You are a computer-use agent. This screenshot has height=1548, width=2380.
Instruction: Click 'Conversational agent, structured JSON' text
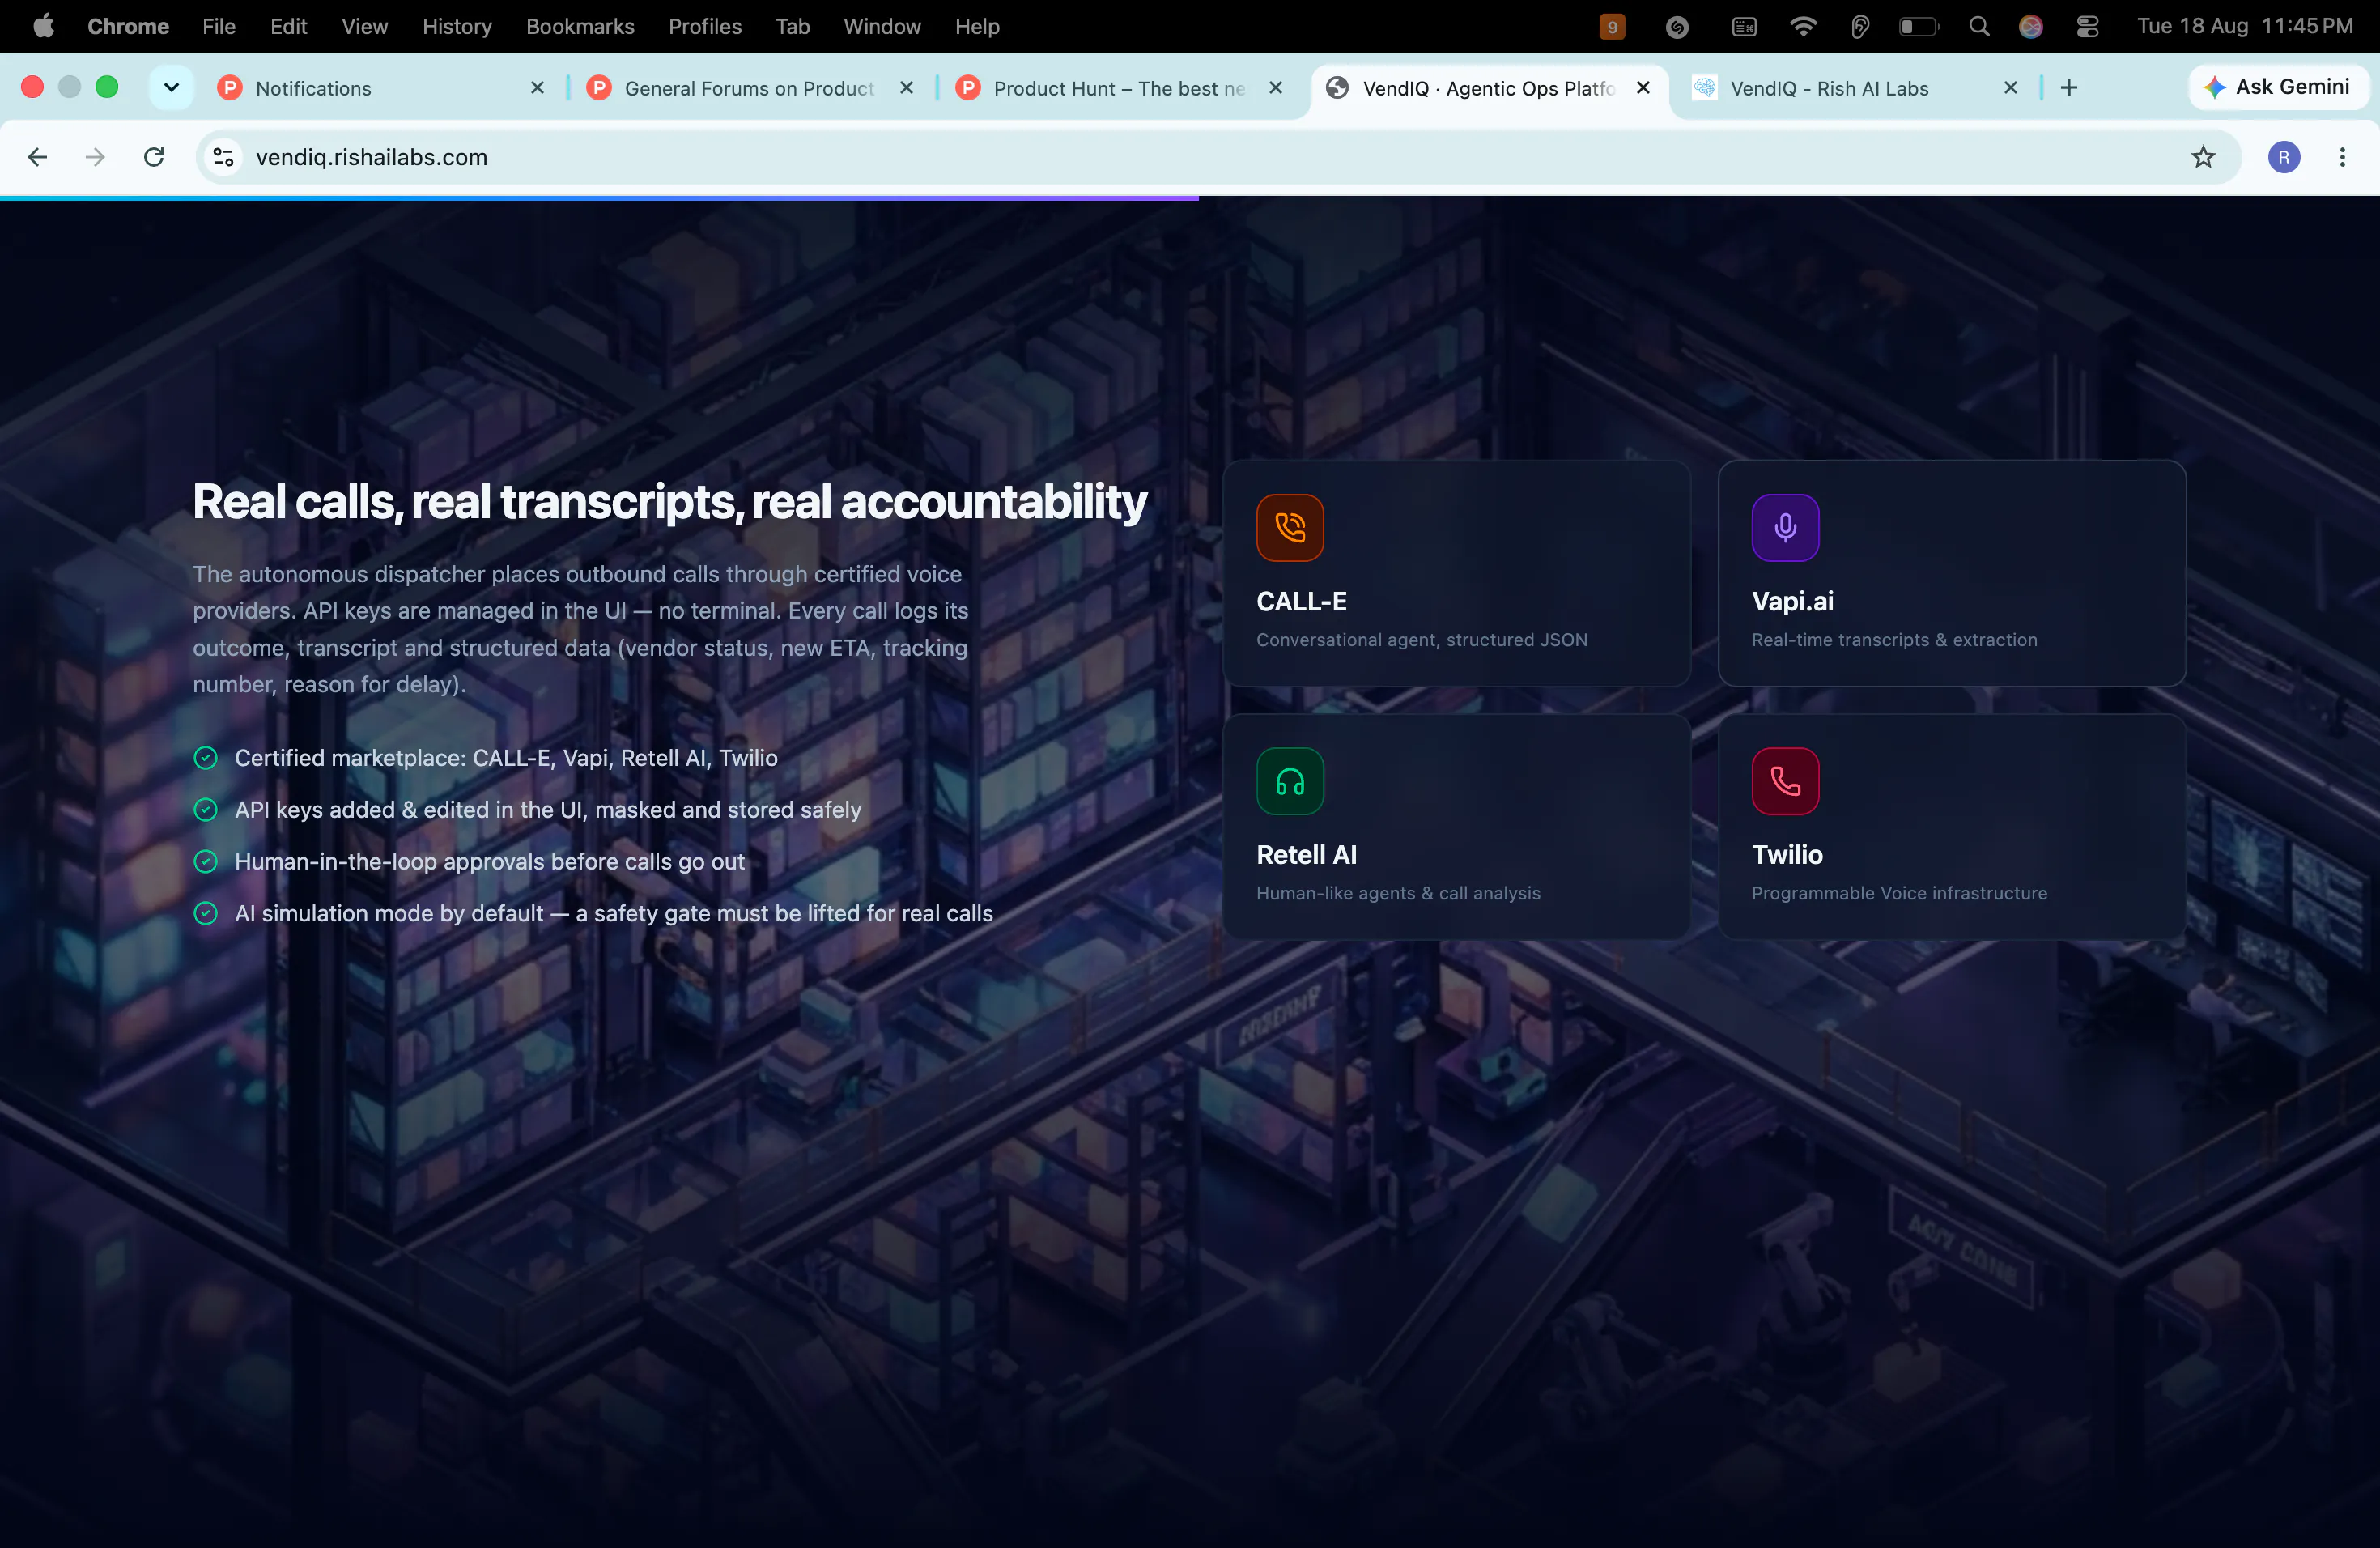point(1421,640)
